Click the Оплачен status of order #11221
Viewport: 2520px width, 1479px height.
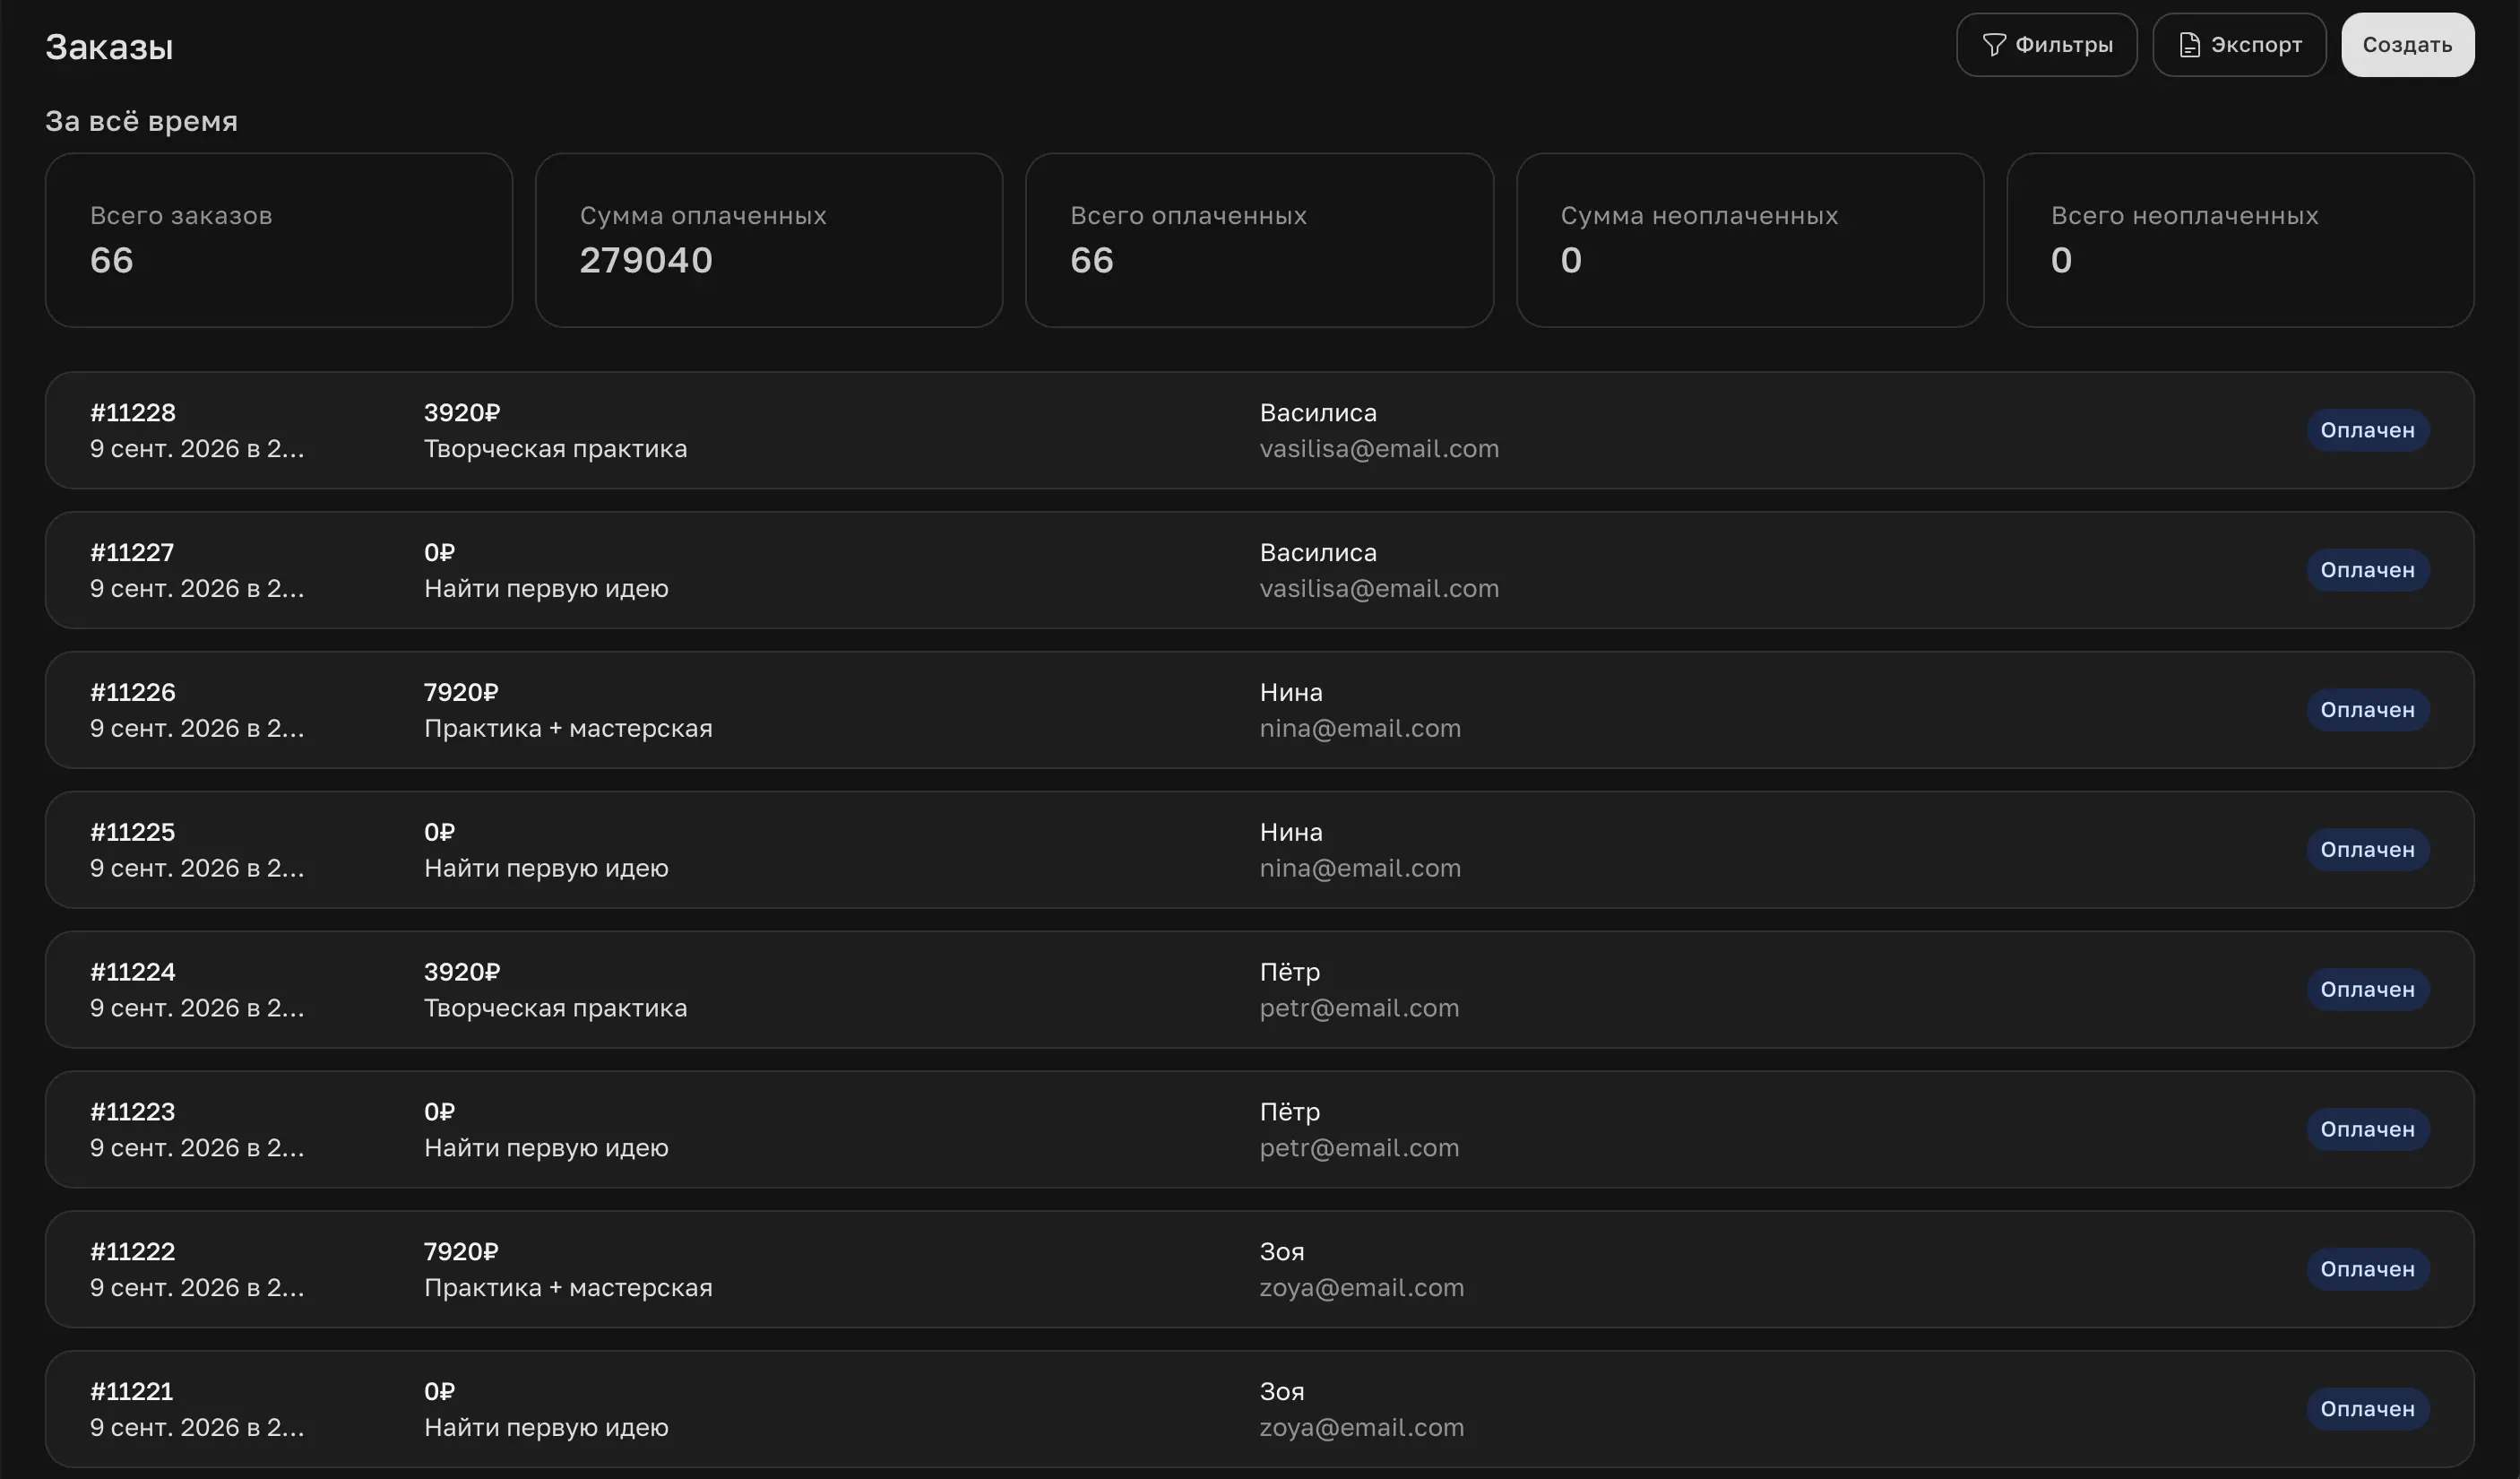click(2367, 1409)
